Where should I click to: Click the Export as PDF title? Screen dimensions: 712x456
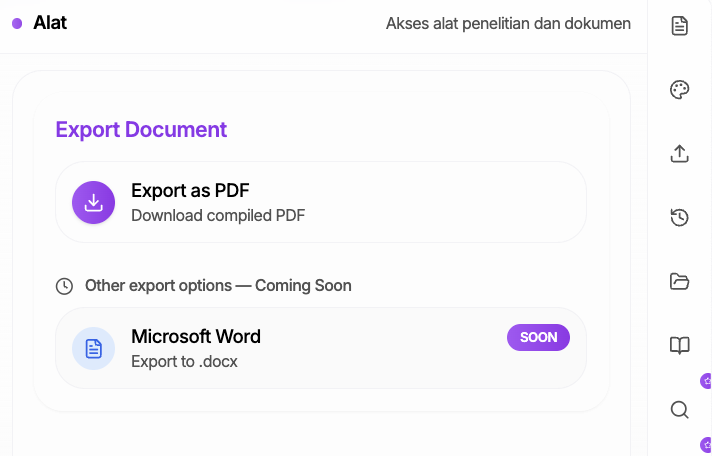(190, 191)
